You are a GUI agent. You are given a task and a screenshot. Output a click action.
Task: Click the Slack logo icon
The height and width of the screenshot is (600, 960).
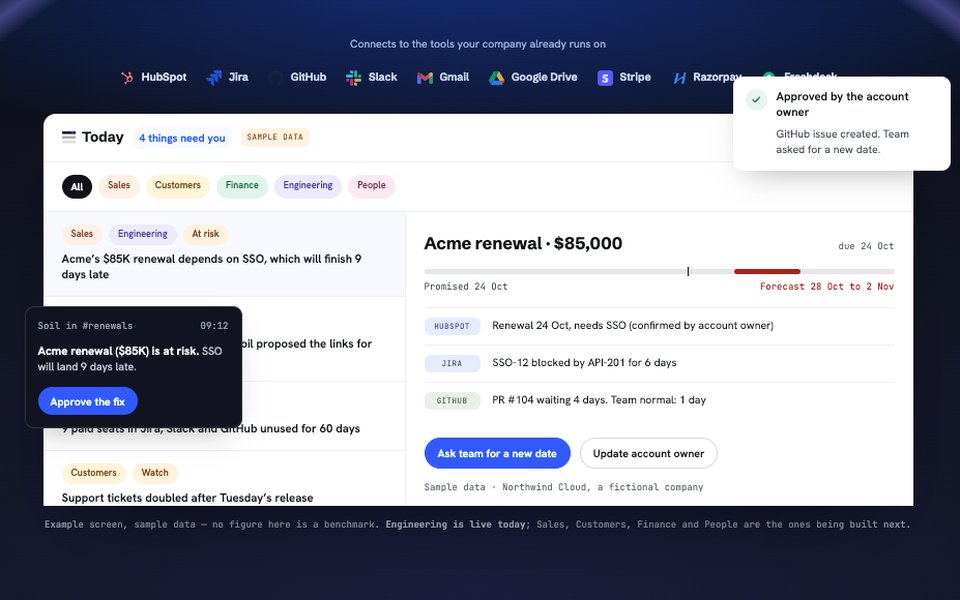(x=353, y=78)
